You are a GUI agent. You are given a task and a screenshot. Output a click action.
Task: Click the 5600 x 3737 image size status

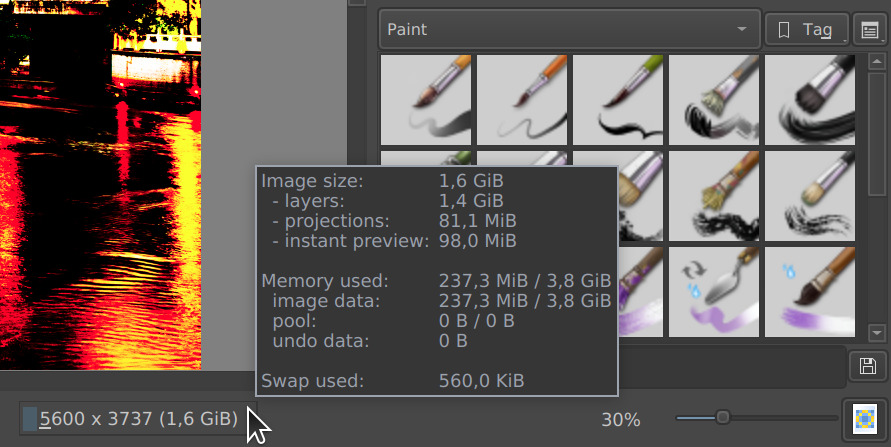[x=138, y=419]
